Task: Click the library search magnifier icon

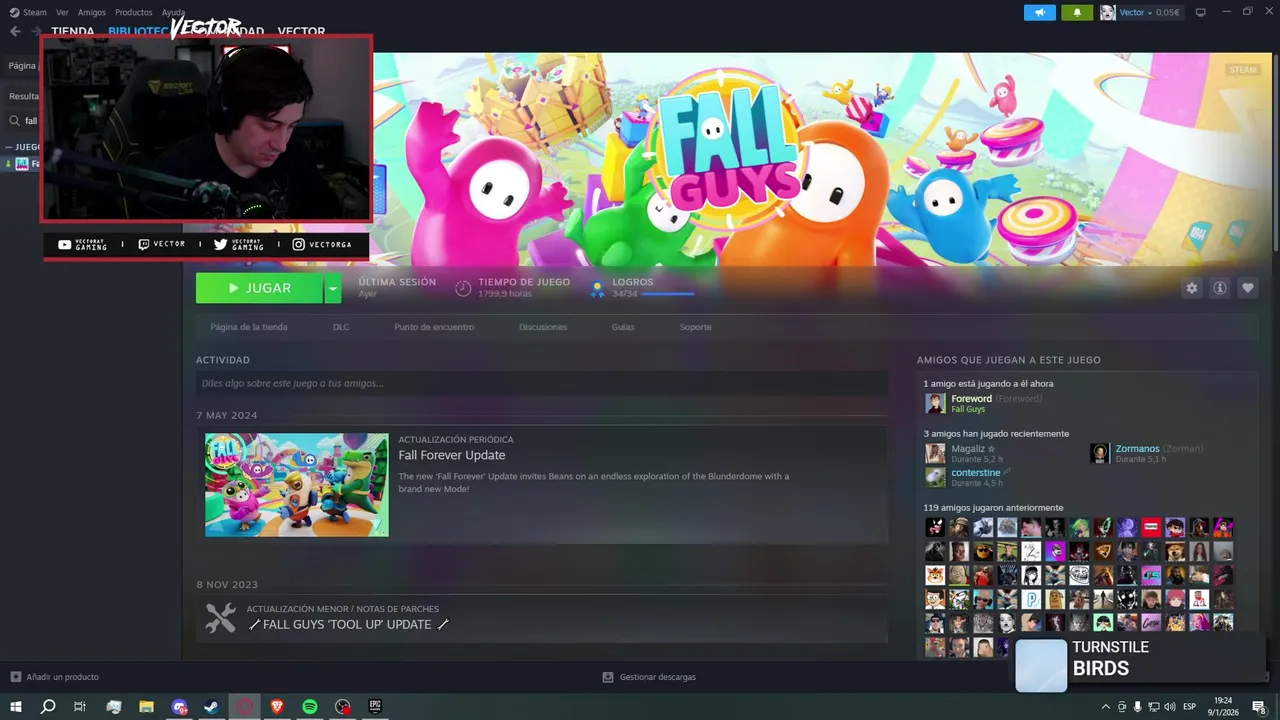Action: pos(15,121)
